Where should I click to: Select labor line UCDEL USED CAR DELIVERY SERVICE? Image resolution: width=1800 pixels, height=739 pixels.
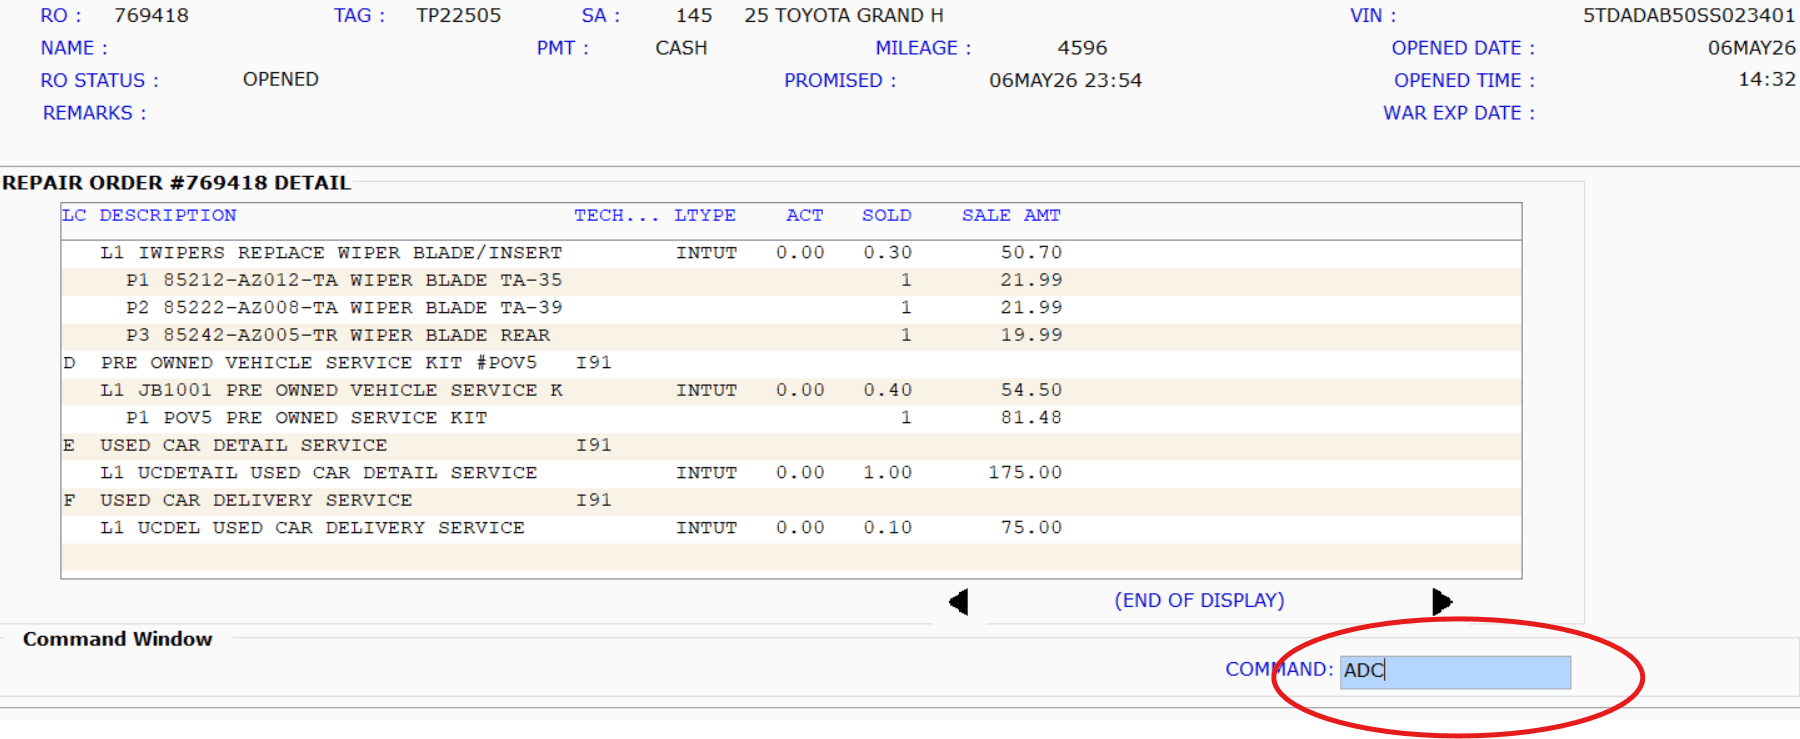(x=791, y=529)
